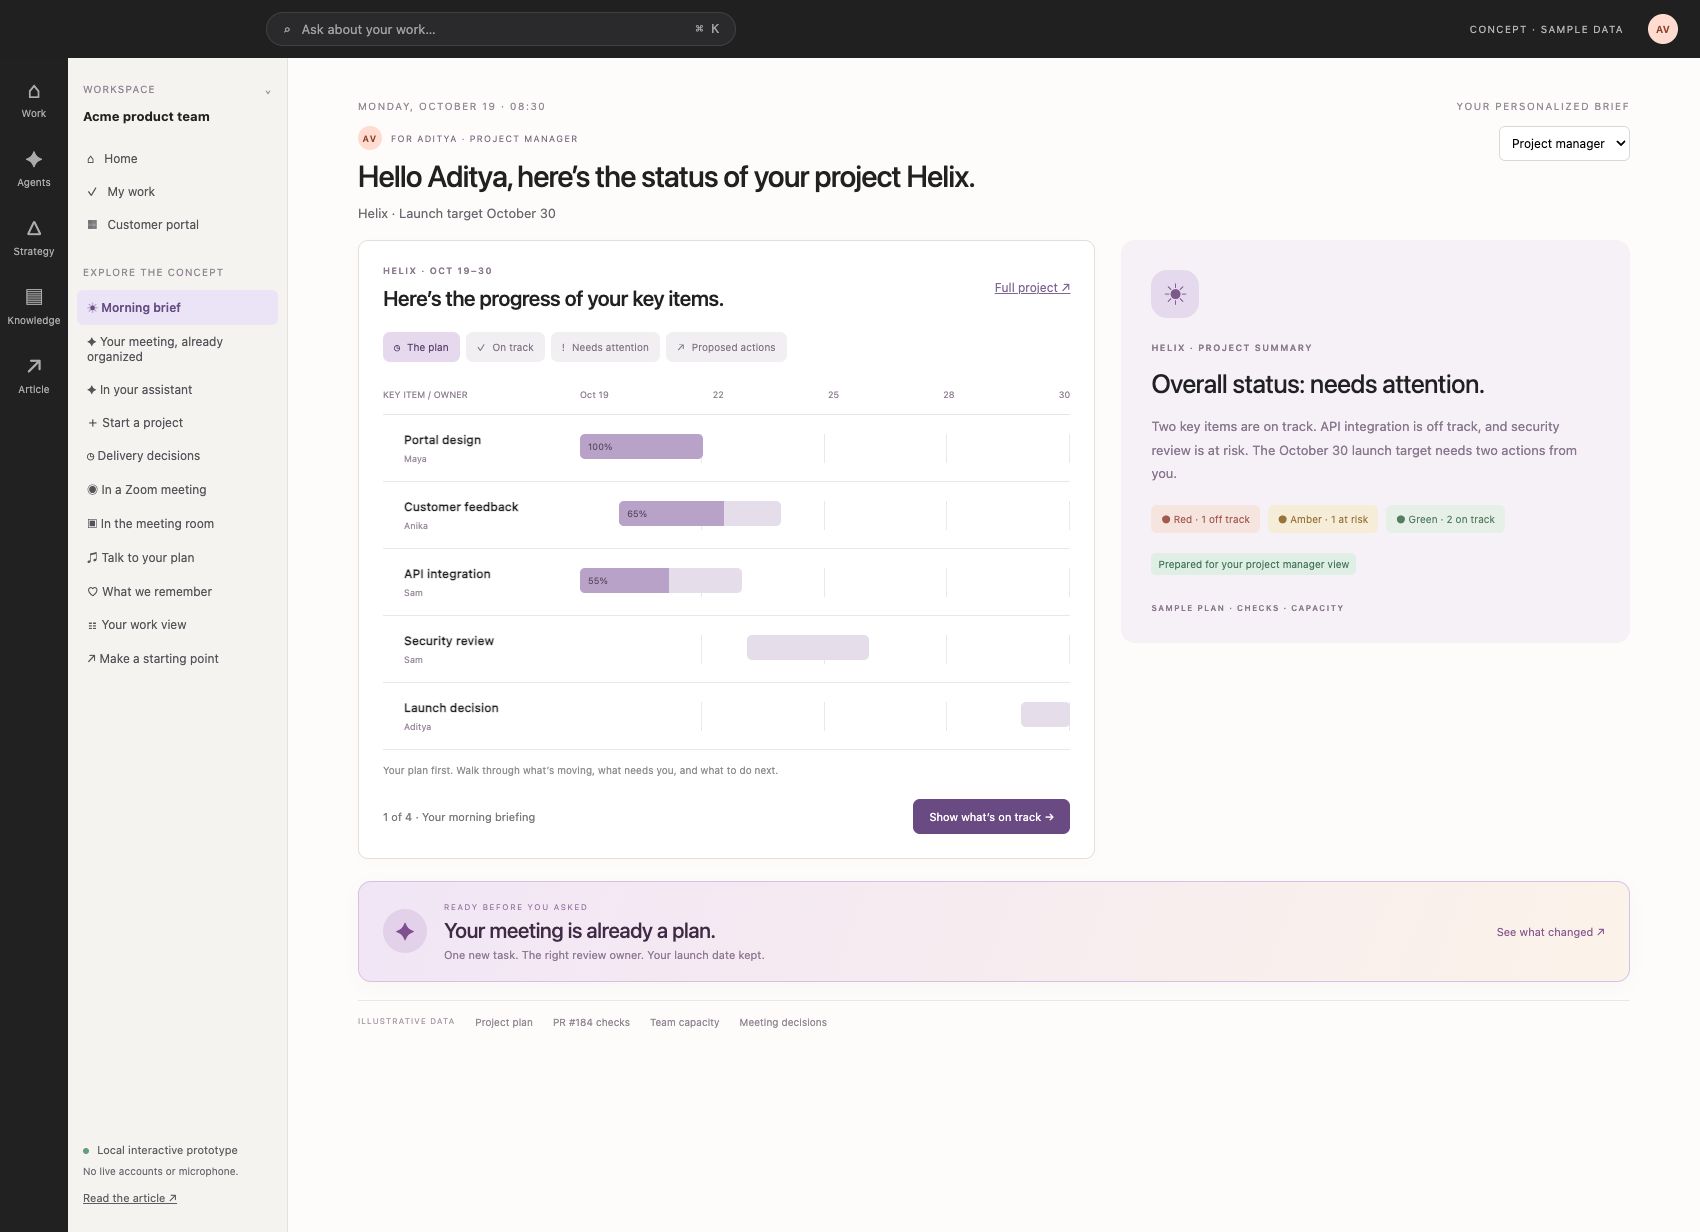Open In a Zoom meeting item
1700x1232 pixels.
(178, 490)
